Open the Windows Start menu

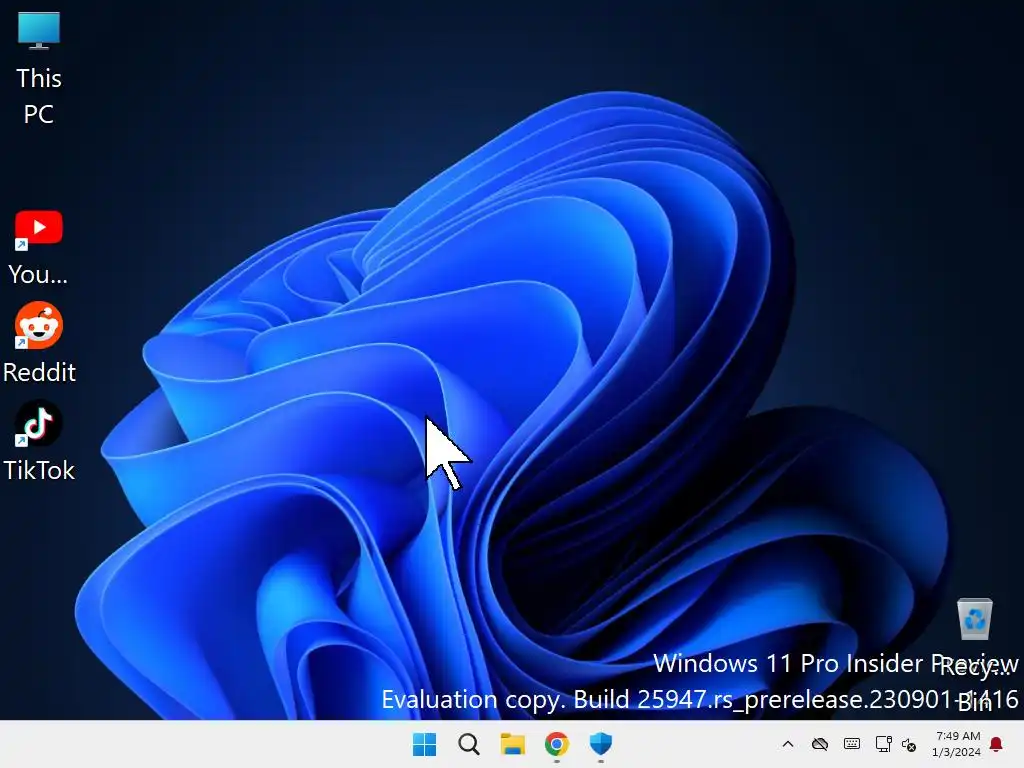click(424, 744)
